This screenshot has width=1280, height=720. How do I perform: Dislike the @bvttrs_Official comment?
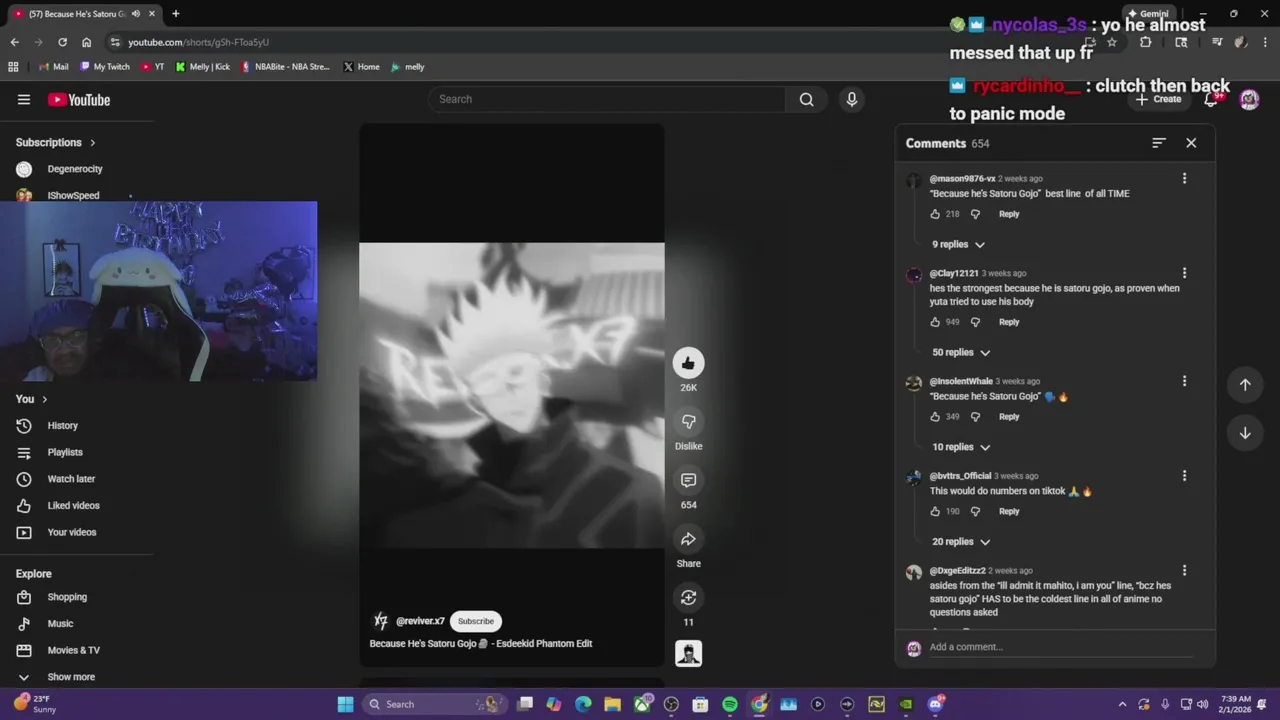pos(975,511)
